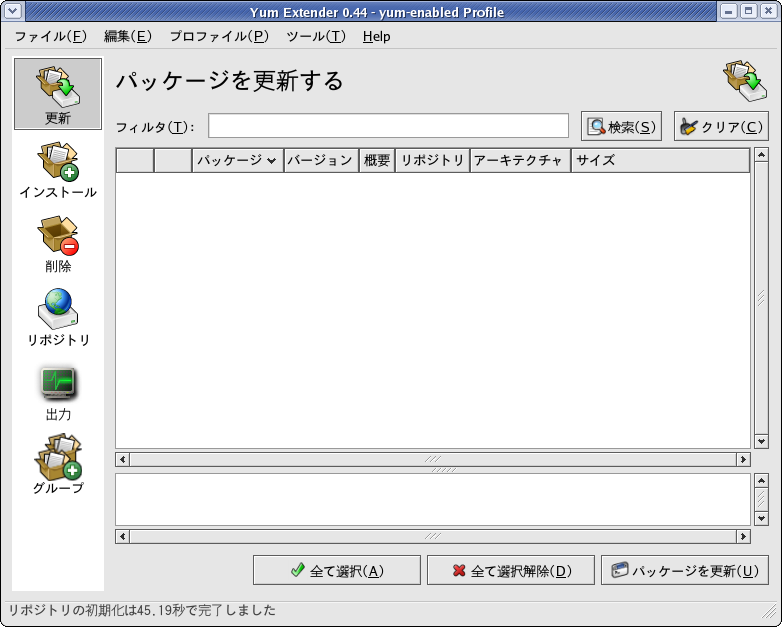Click 全て選択解除(D) deselect all button
Image resolution: width=782 pixels, height=627 pixels.
coord(511,570)
